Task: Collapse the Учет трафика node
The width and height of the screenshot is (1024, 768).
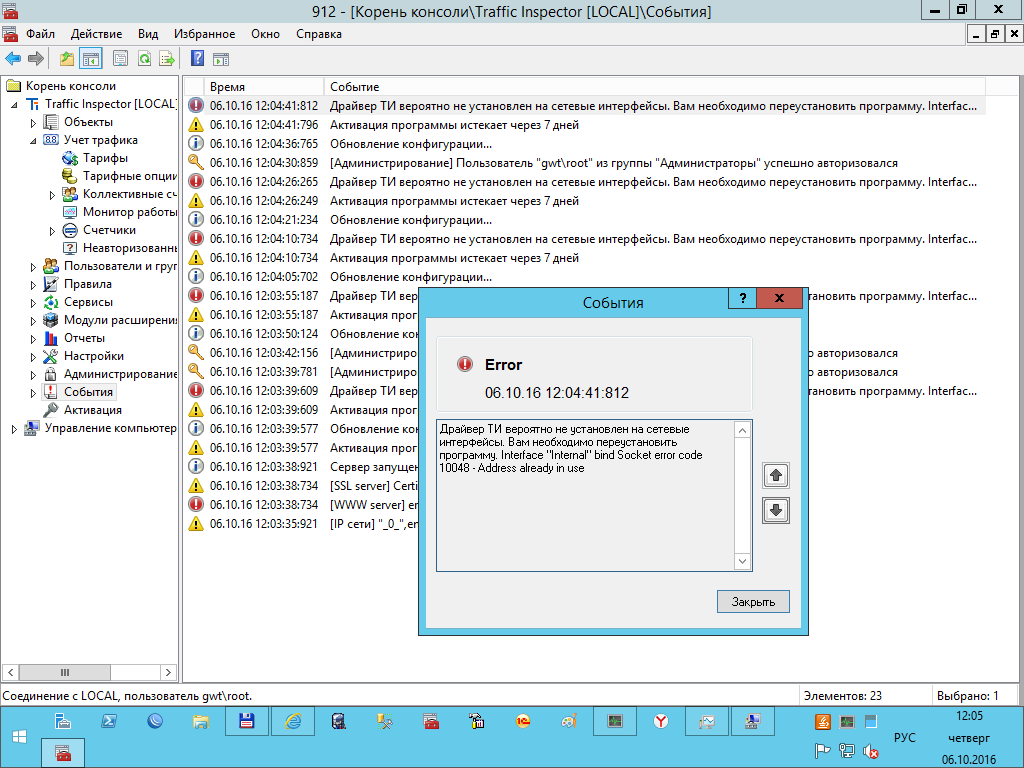Action: coord(33,140)
